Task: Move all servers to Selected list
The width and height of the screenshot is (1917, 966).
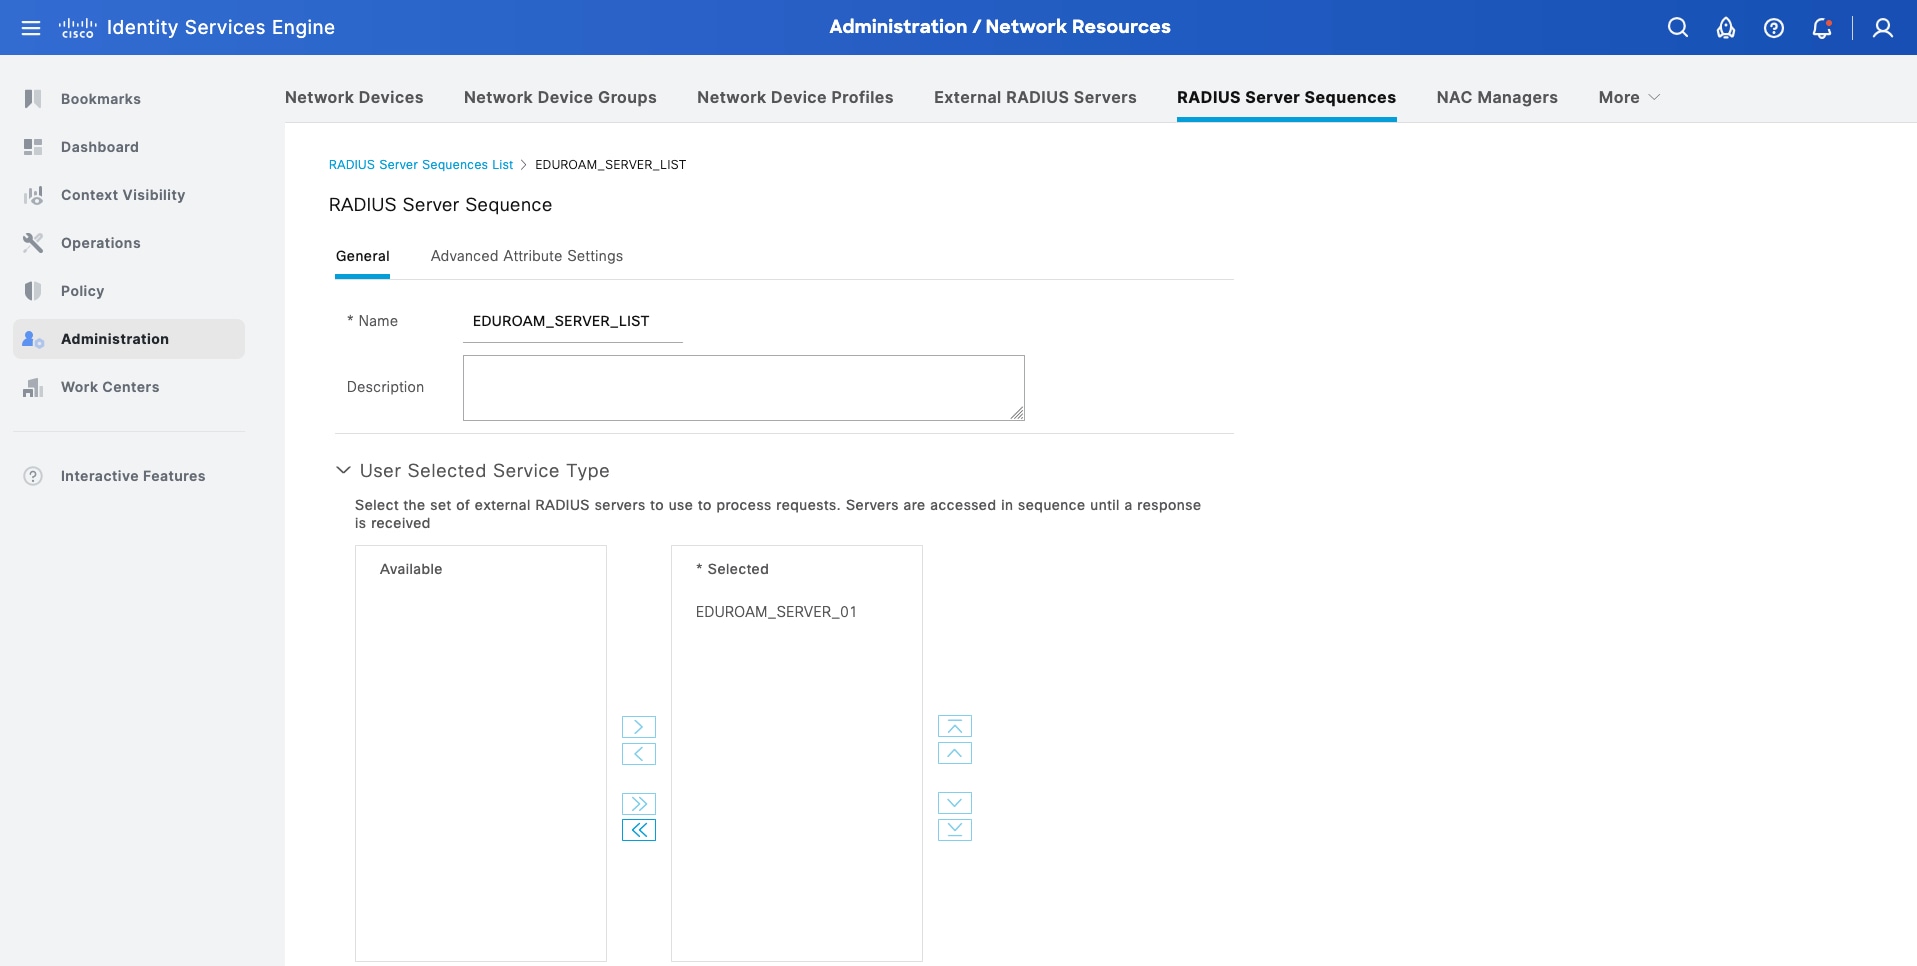Action: [x=639, y=804]
